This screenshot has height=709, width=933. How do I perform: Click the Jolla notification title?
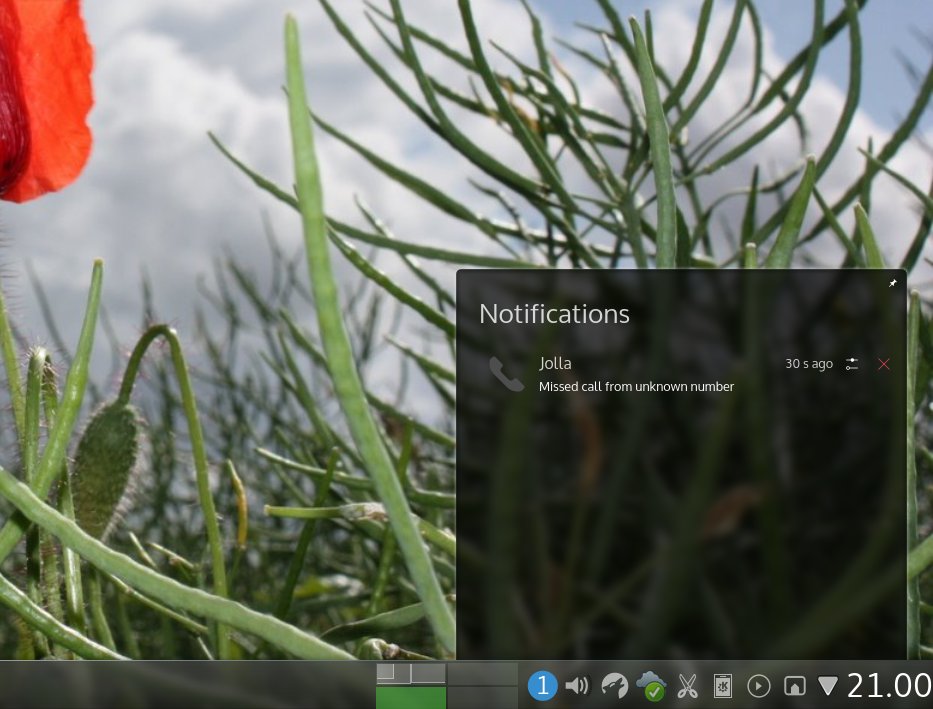(555, 363)
